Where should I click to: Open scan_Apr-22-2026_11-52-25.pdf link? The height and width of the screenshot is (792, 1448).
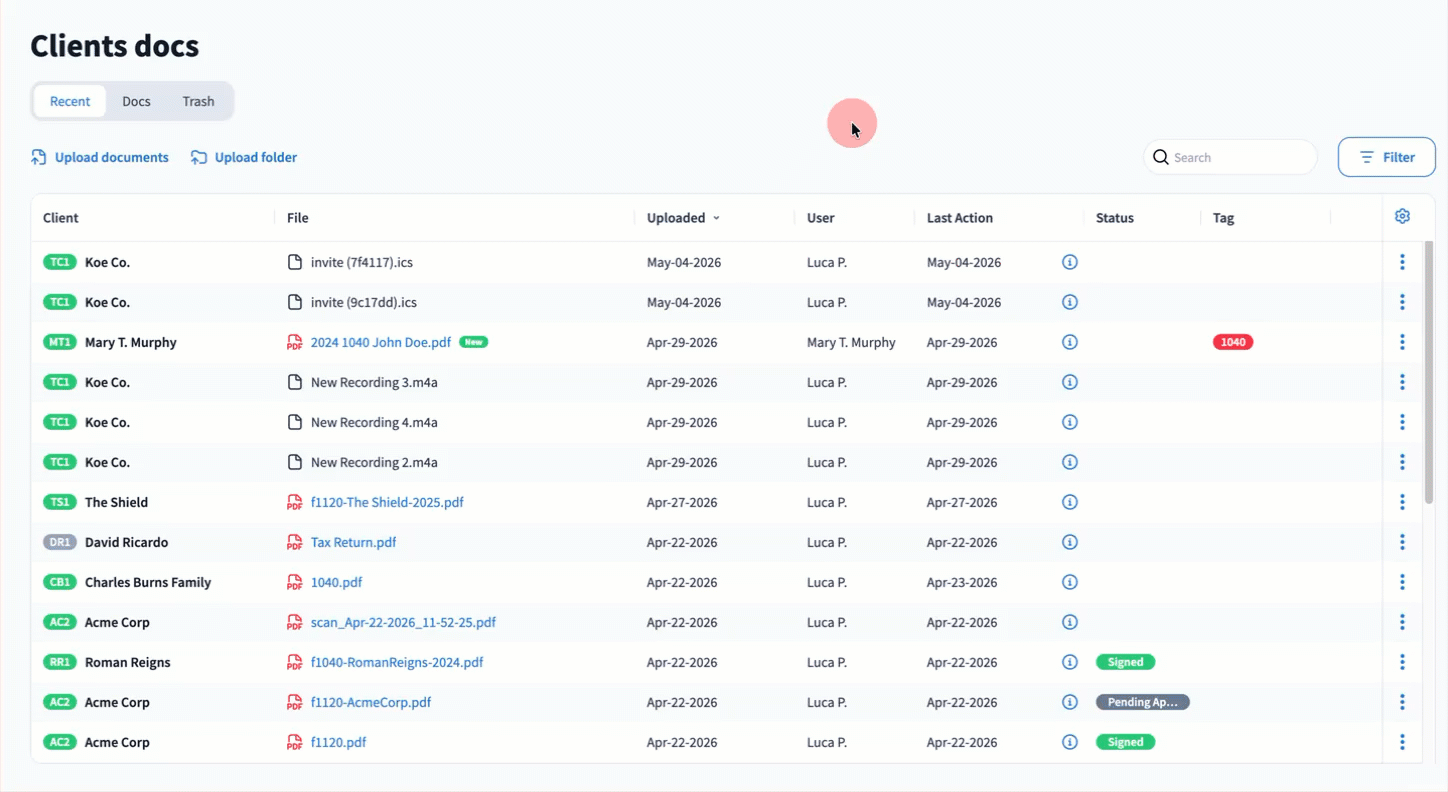click(403, 622)
